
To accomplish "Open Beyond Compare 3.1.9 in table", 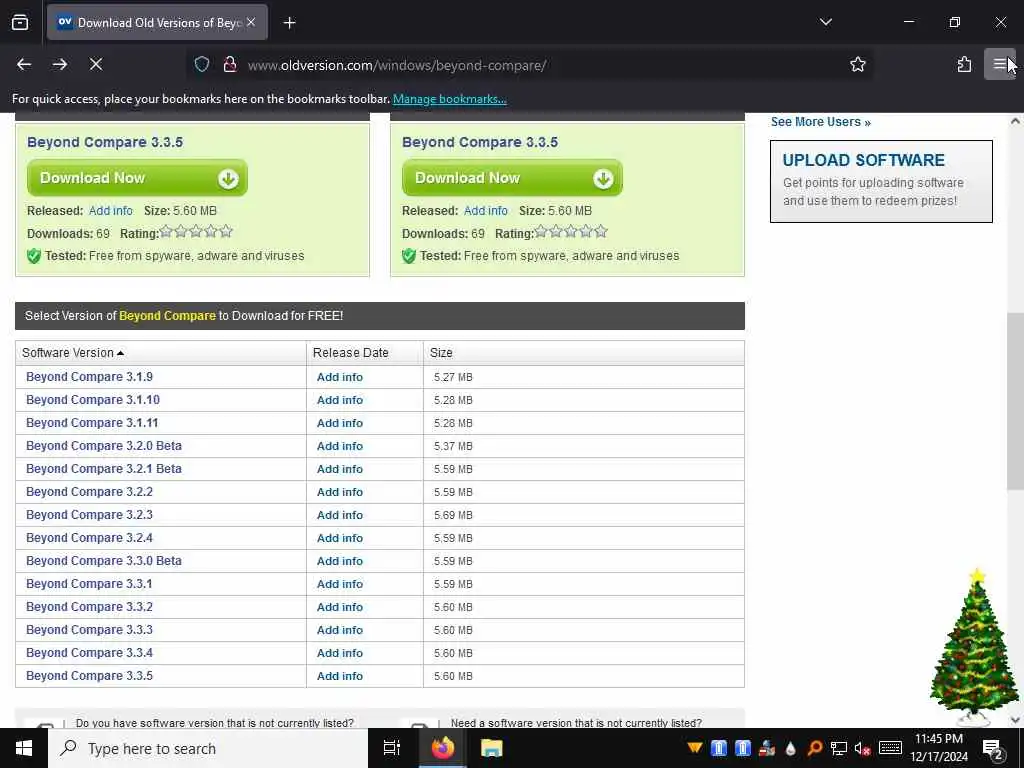I will point(89,377).
